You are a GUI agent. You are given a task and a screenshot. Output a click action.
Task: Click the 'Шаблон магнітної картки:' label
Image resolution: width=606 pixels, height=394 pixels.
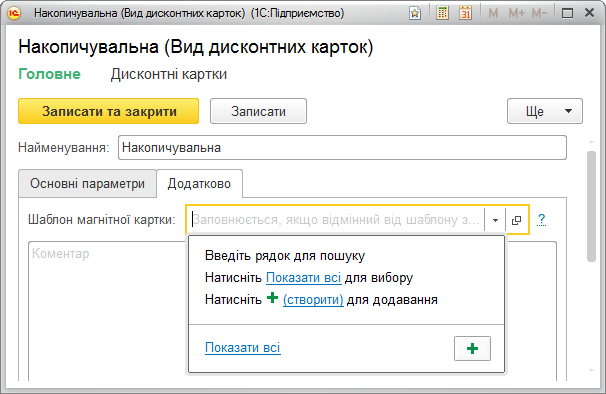click(x=102, y=220)
